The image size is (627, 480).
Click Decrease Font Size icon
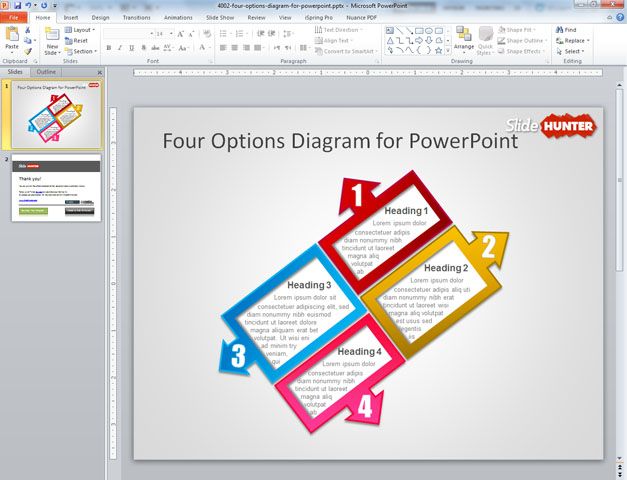[191, 34]
